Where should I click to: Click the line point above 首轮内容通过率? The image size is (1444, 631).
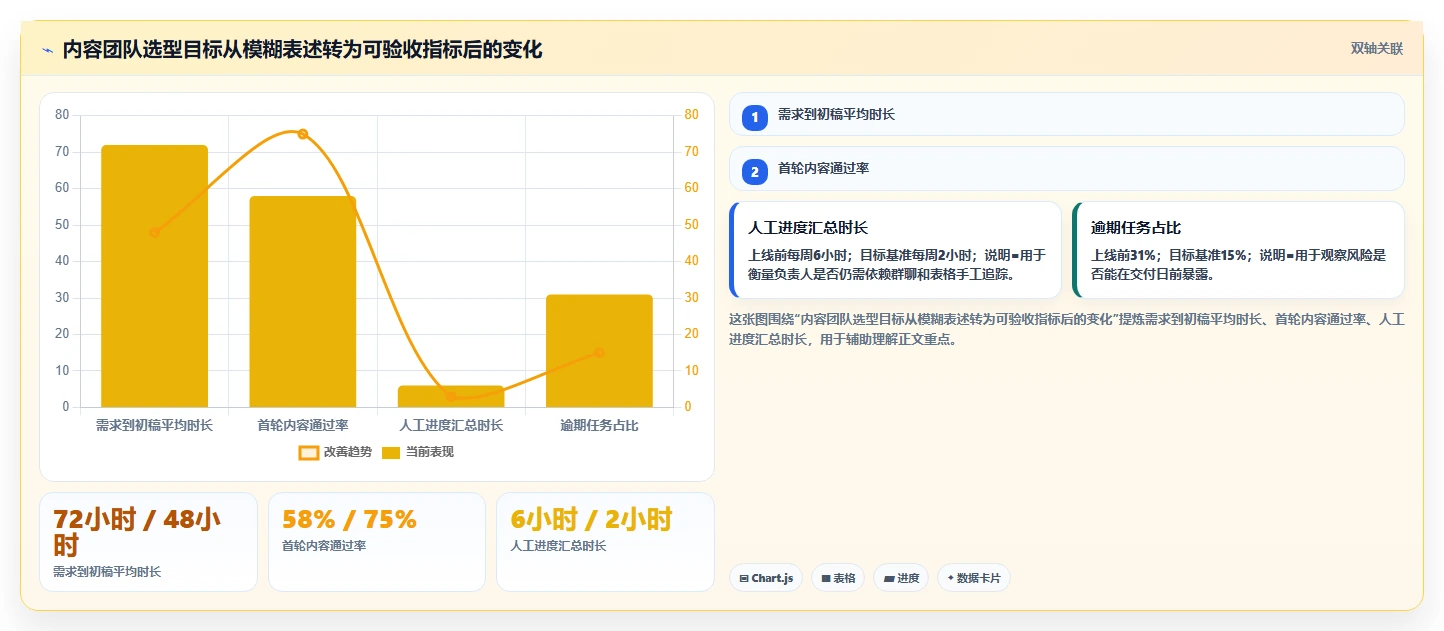point(303,134)
